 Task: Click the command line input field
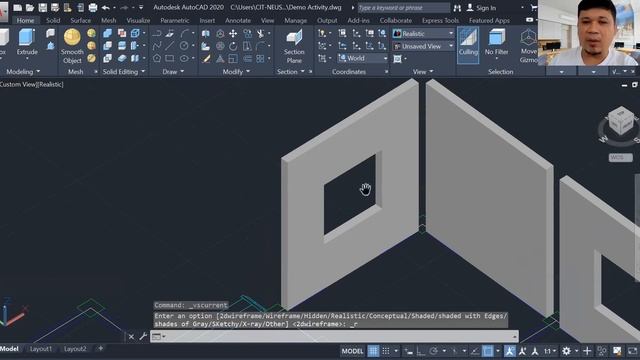(x=335, y=336)
